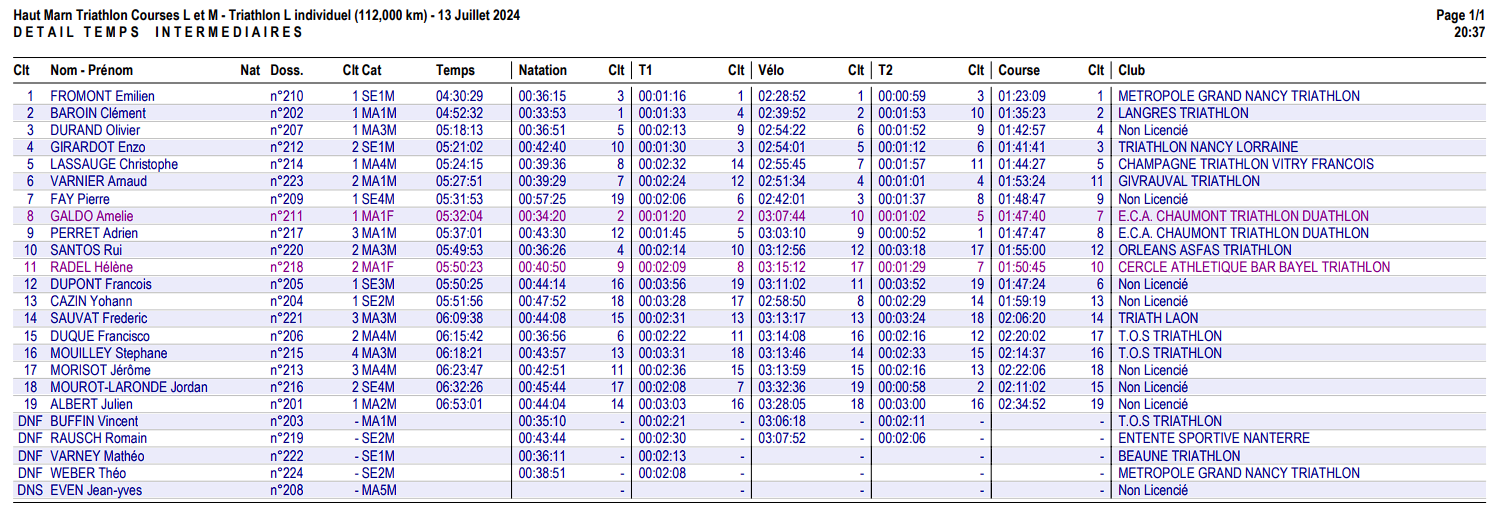Image resolution: width=1497 pixels, height=513 pixels.
Task: Click the Doss. column header
Action: pos(287,70)
